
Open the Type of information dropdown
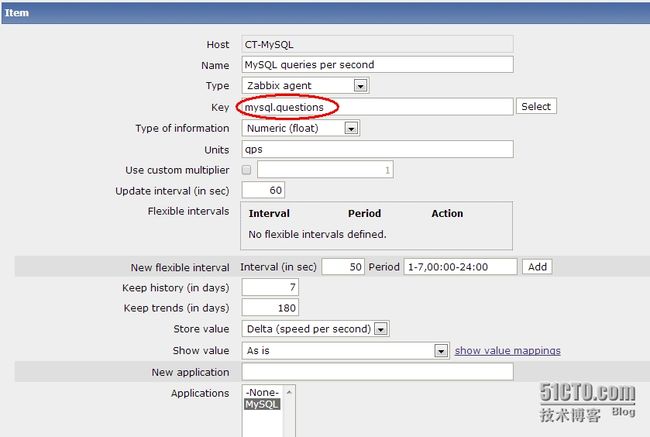(x=301, y=128)
